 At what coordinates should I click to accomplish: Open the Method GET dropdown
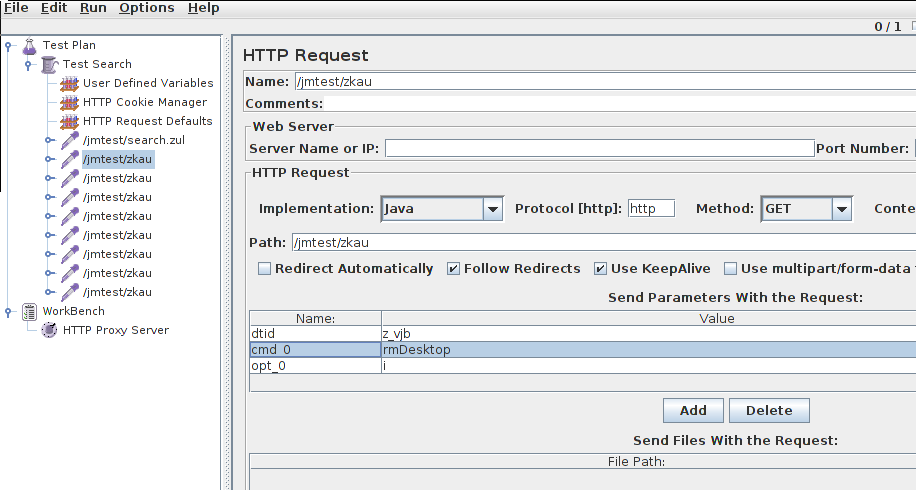pos(842,208)
